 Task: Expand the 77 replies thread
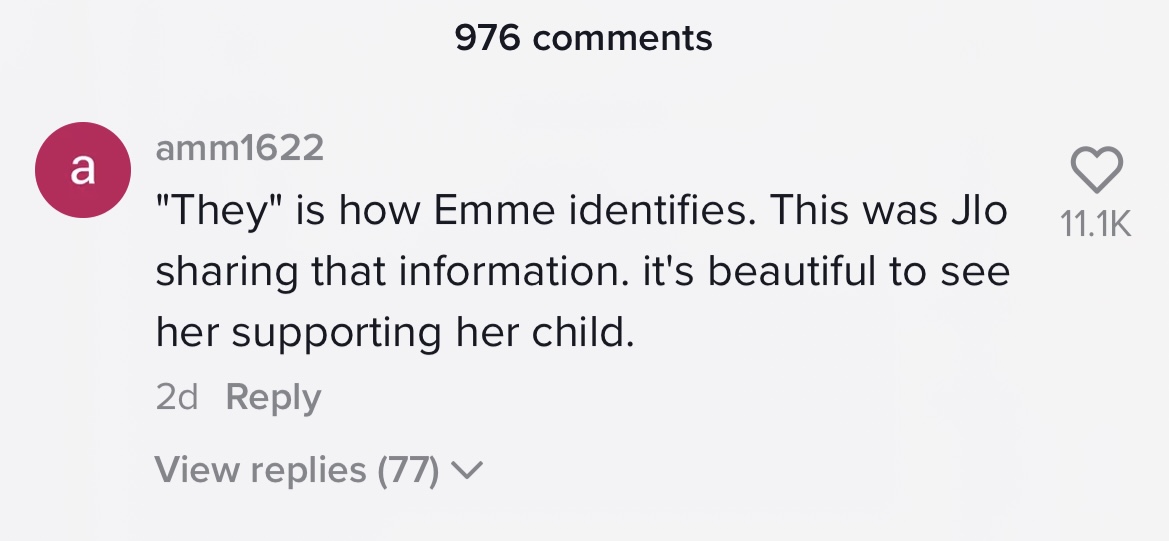point(296,469)
